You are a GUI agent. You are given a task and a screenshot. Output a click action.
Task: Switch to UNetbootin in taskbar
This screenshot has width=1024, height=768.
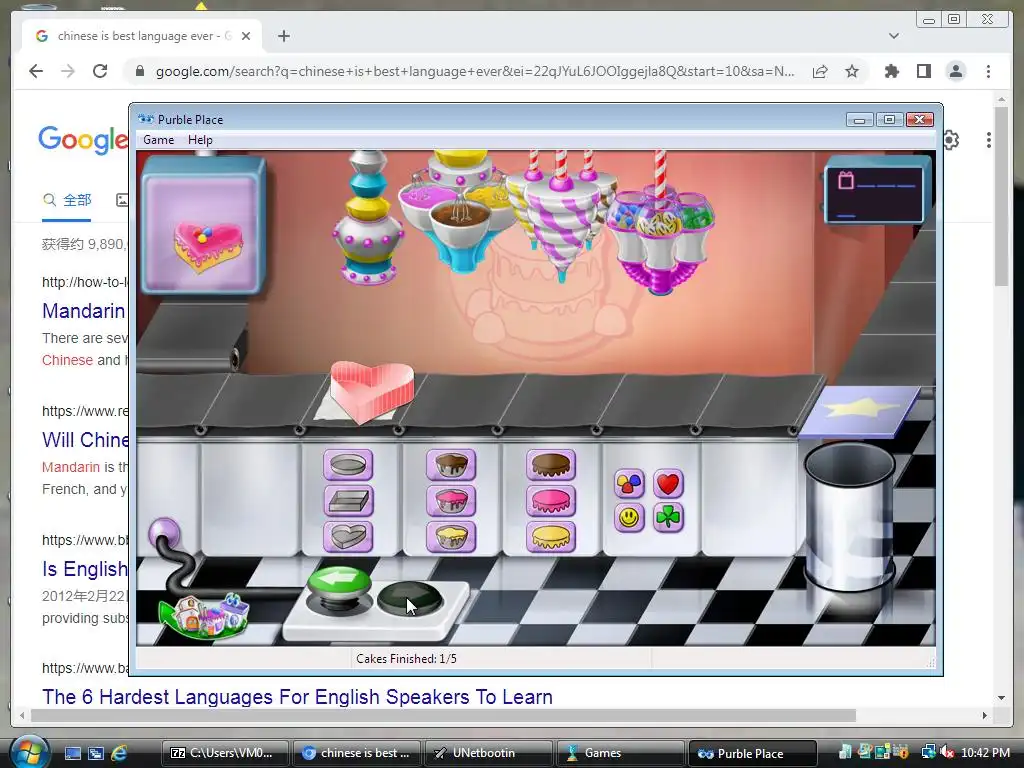tap(488, 753)
